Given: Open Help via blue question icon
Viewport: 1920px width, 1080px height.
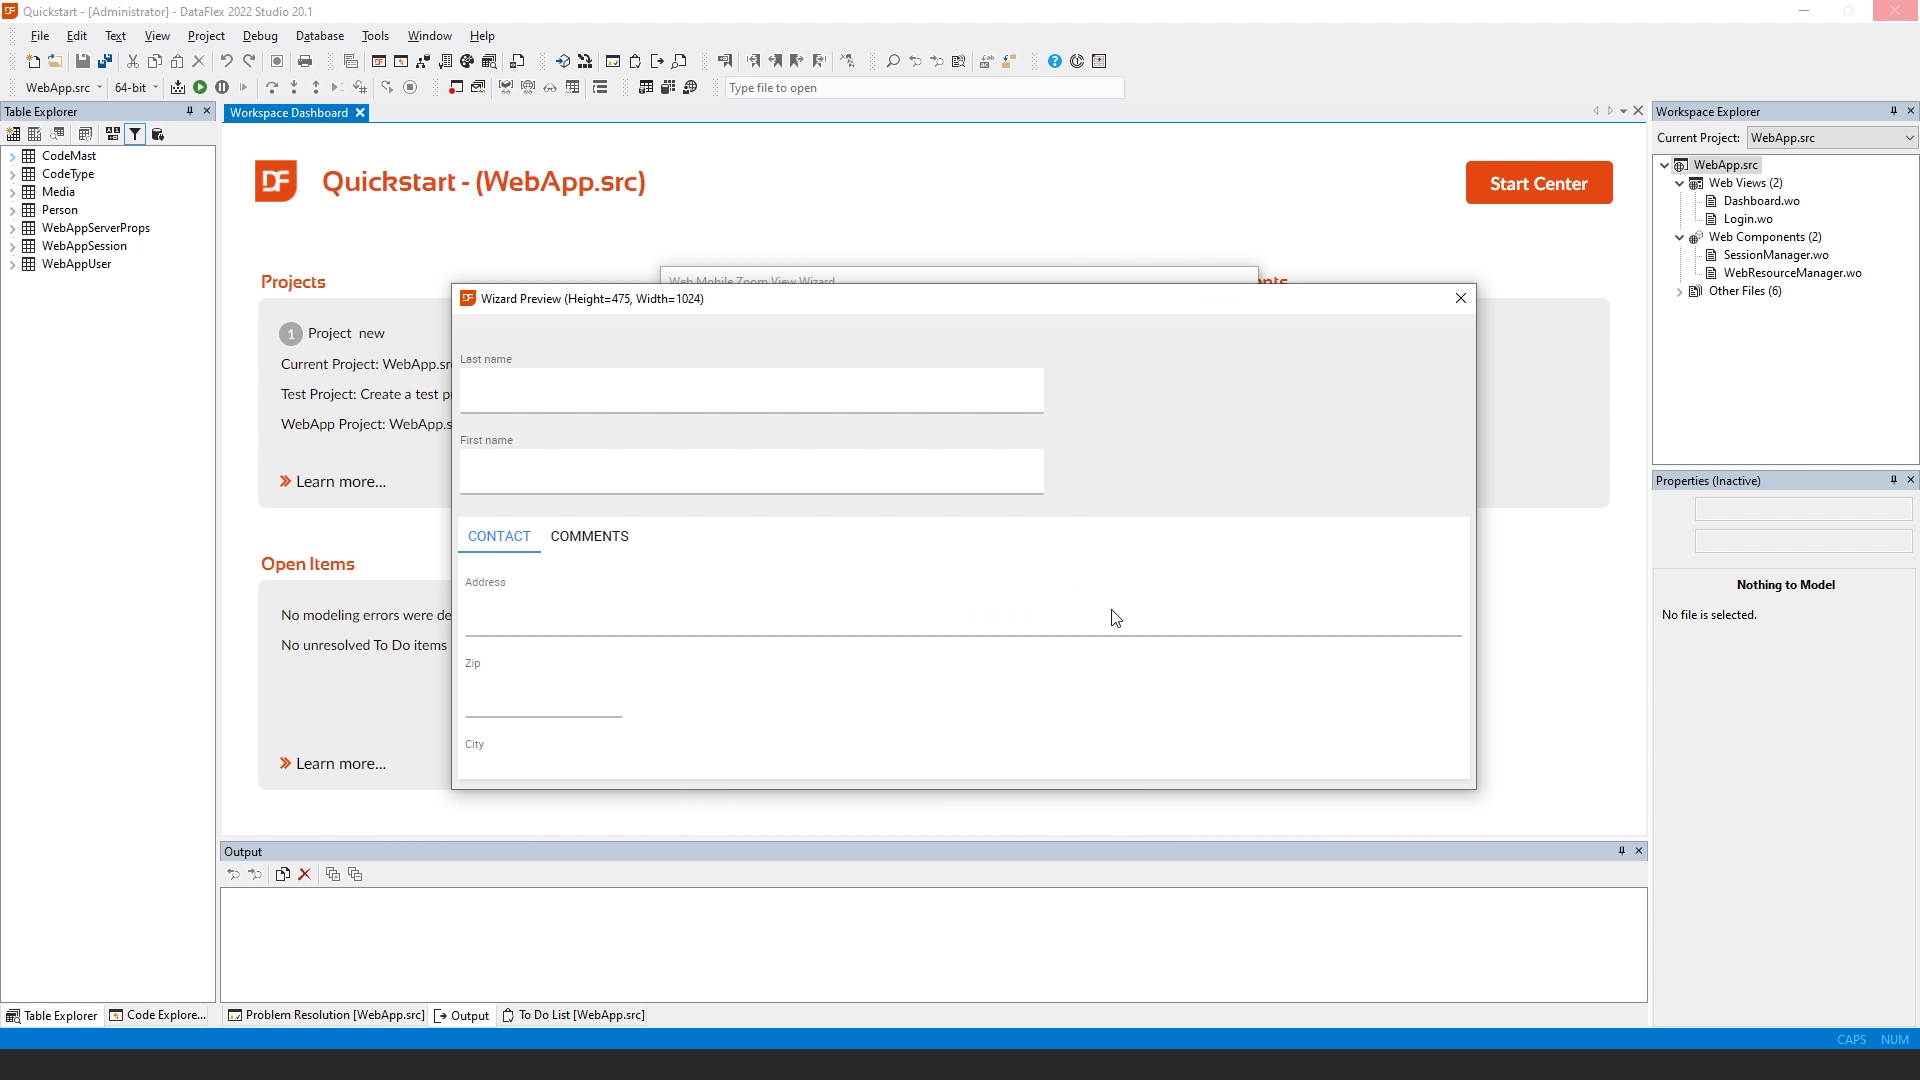Looking at the screenshot, I should pos(1055,61).
